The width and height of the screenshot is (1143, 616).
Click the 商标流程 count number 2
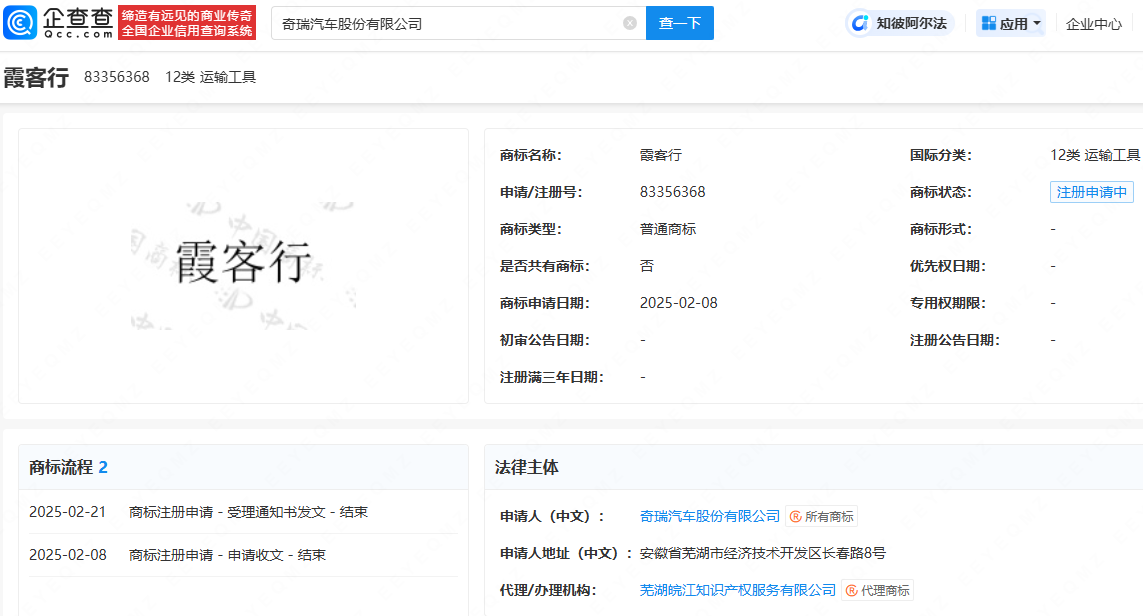[x=103, y=467]
